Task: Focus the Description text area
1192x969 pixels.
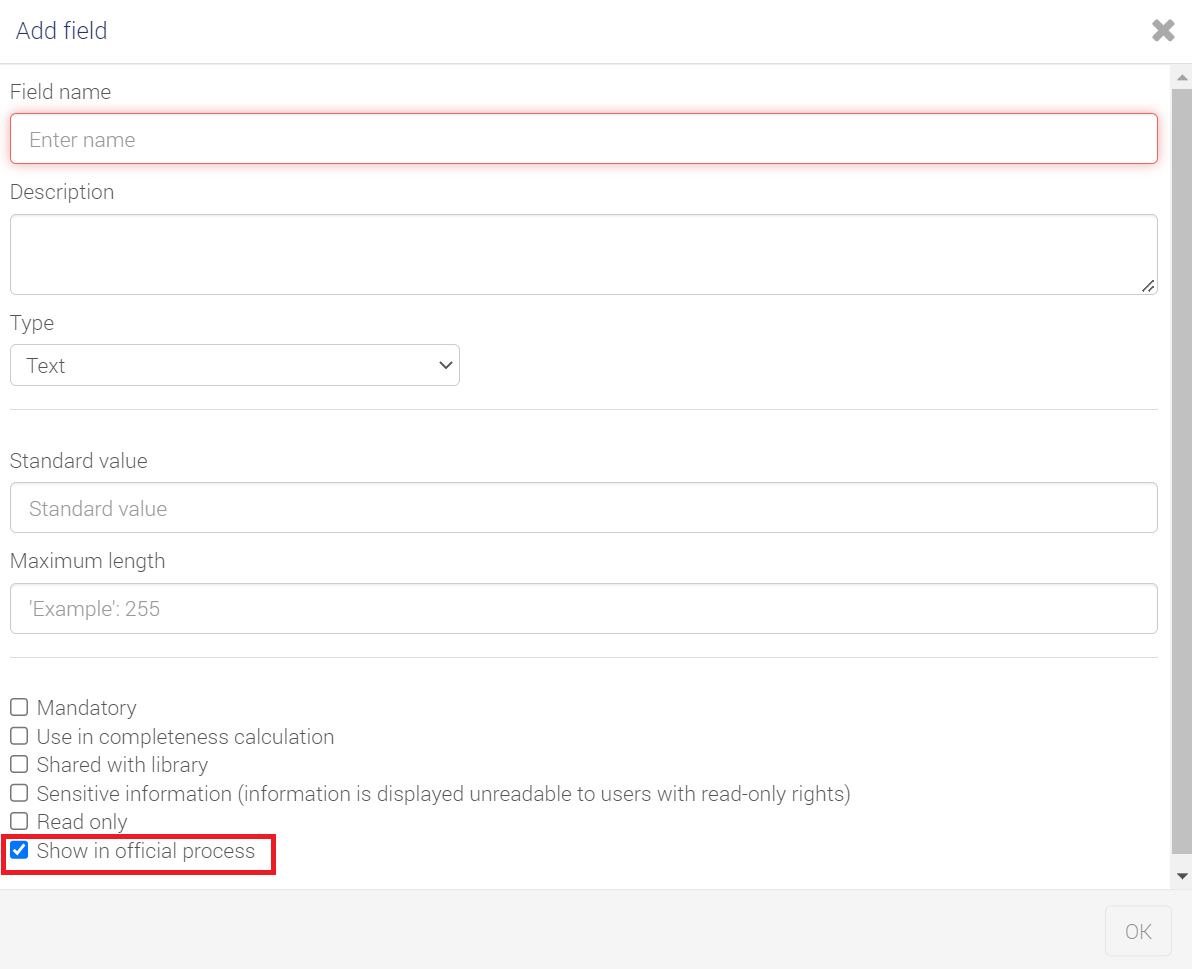Action: (x=584, y=255)
